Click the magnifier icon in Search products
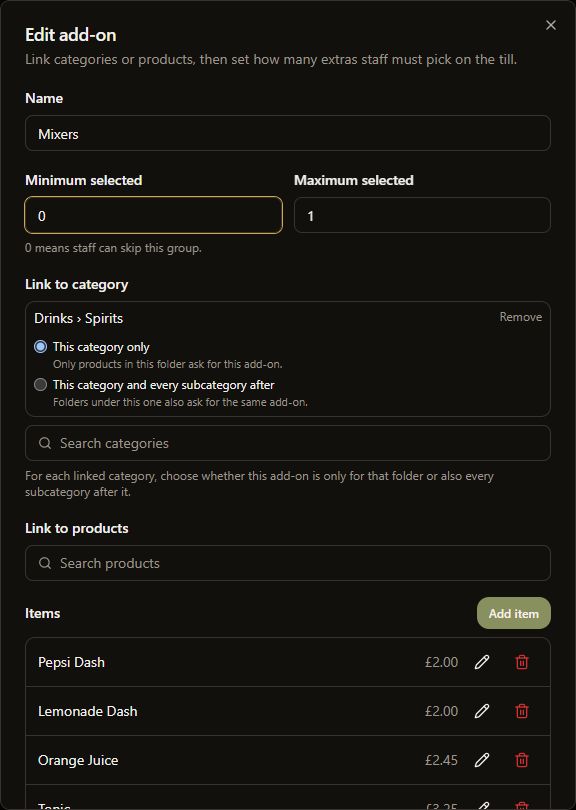576x810 pixels. [45, 563]
